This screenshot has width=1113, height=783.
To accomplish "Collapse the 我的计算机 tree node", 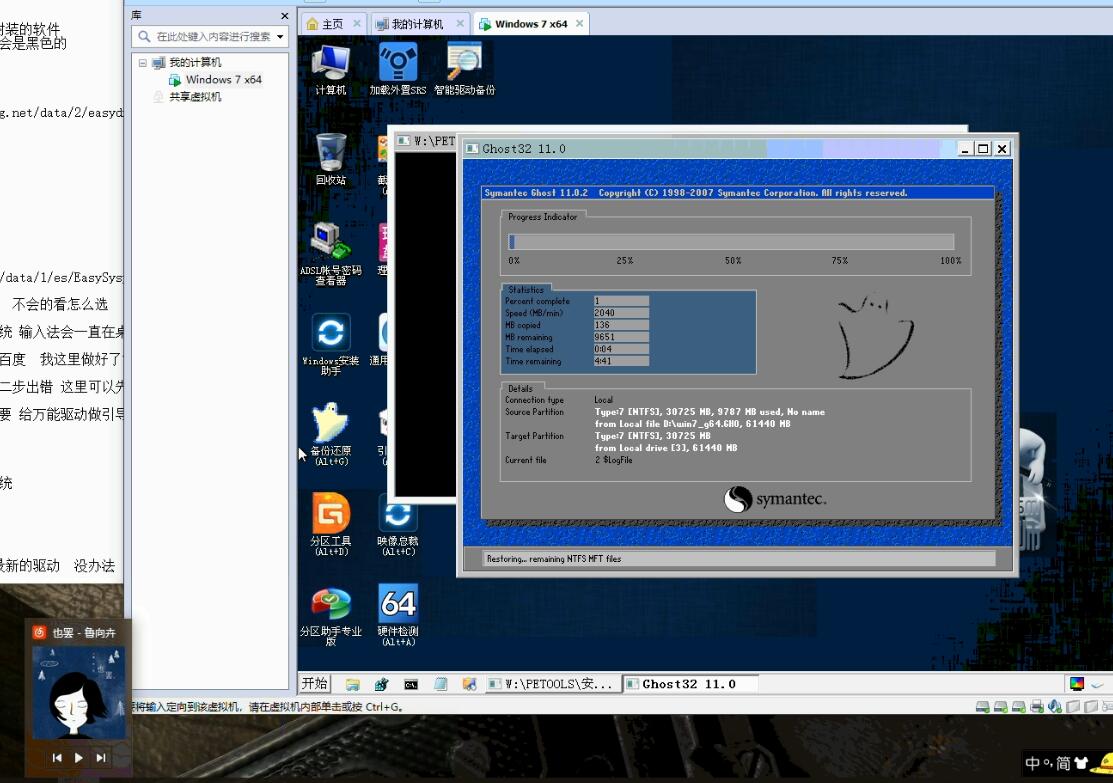I will tap(143, 63).
